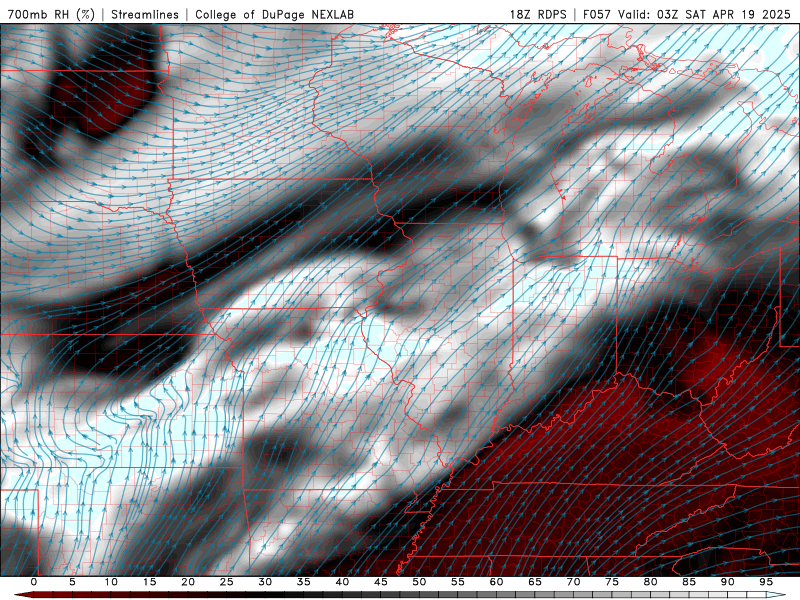This screenshot has width=800, height=600.
Task: Click the "45" color scale label
Action: (x=381, y=582)
